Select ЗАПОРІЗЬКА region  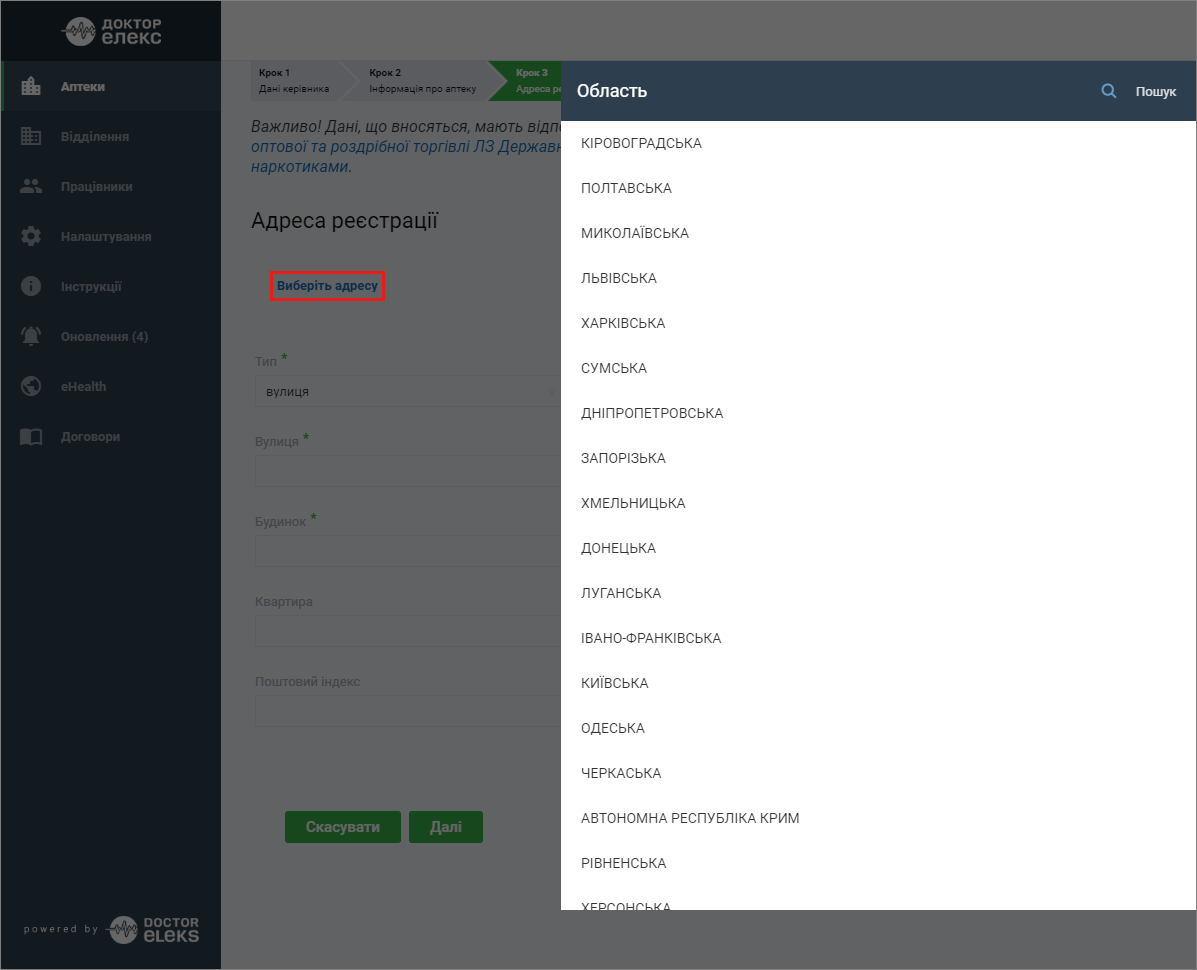pos(878,459)
